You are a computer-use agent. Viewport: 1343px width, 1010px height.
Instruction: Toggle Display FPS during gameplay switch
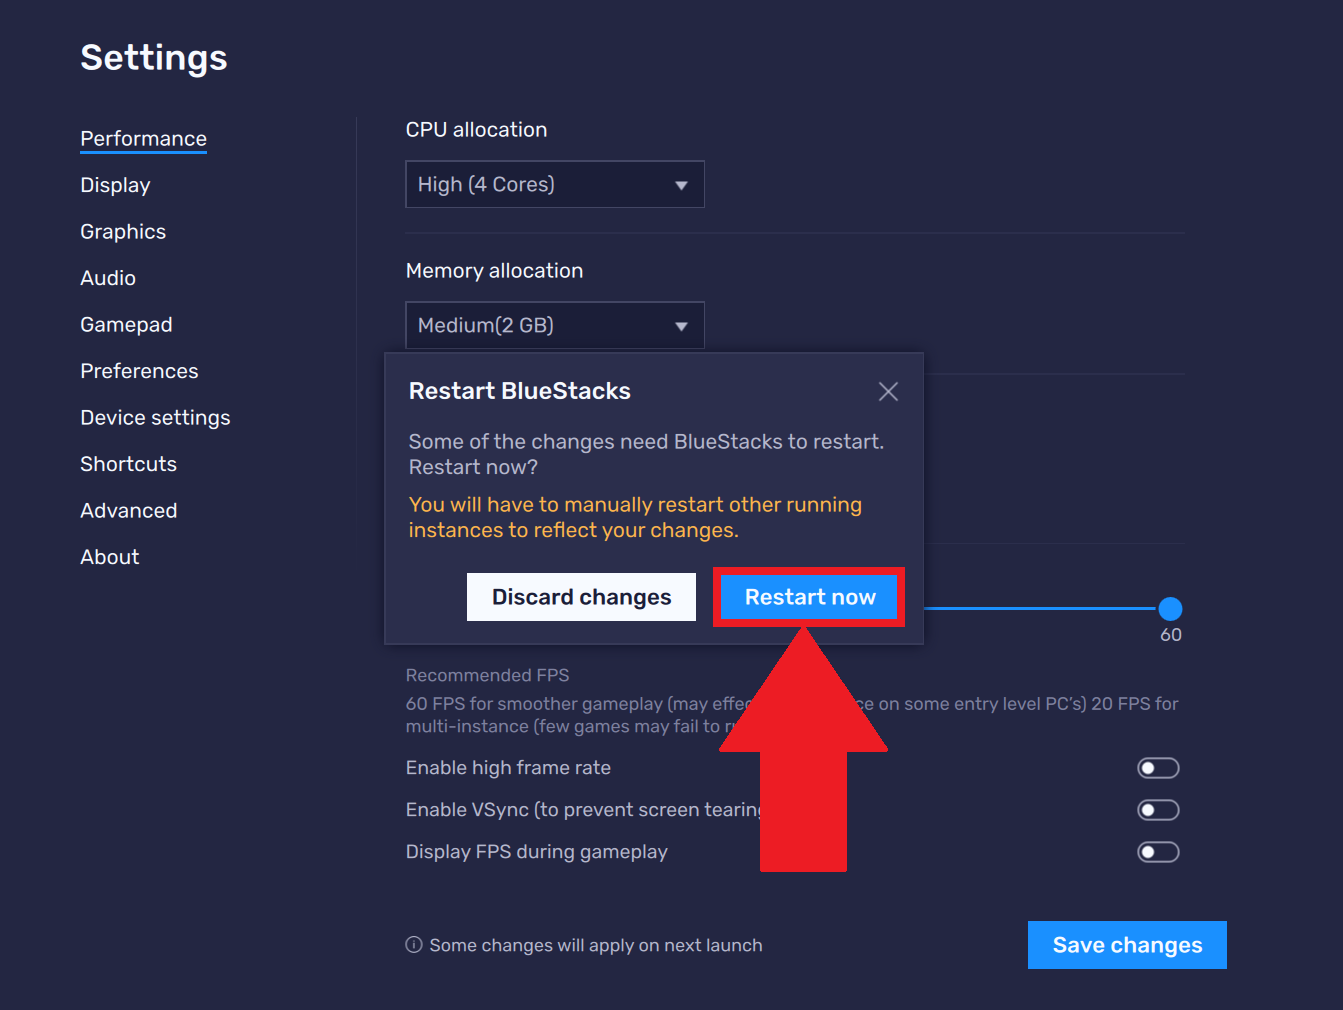point(1158,852)
